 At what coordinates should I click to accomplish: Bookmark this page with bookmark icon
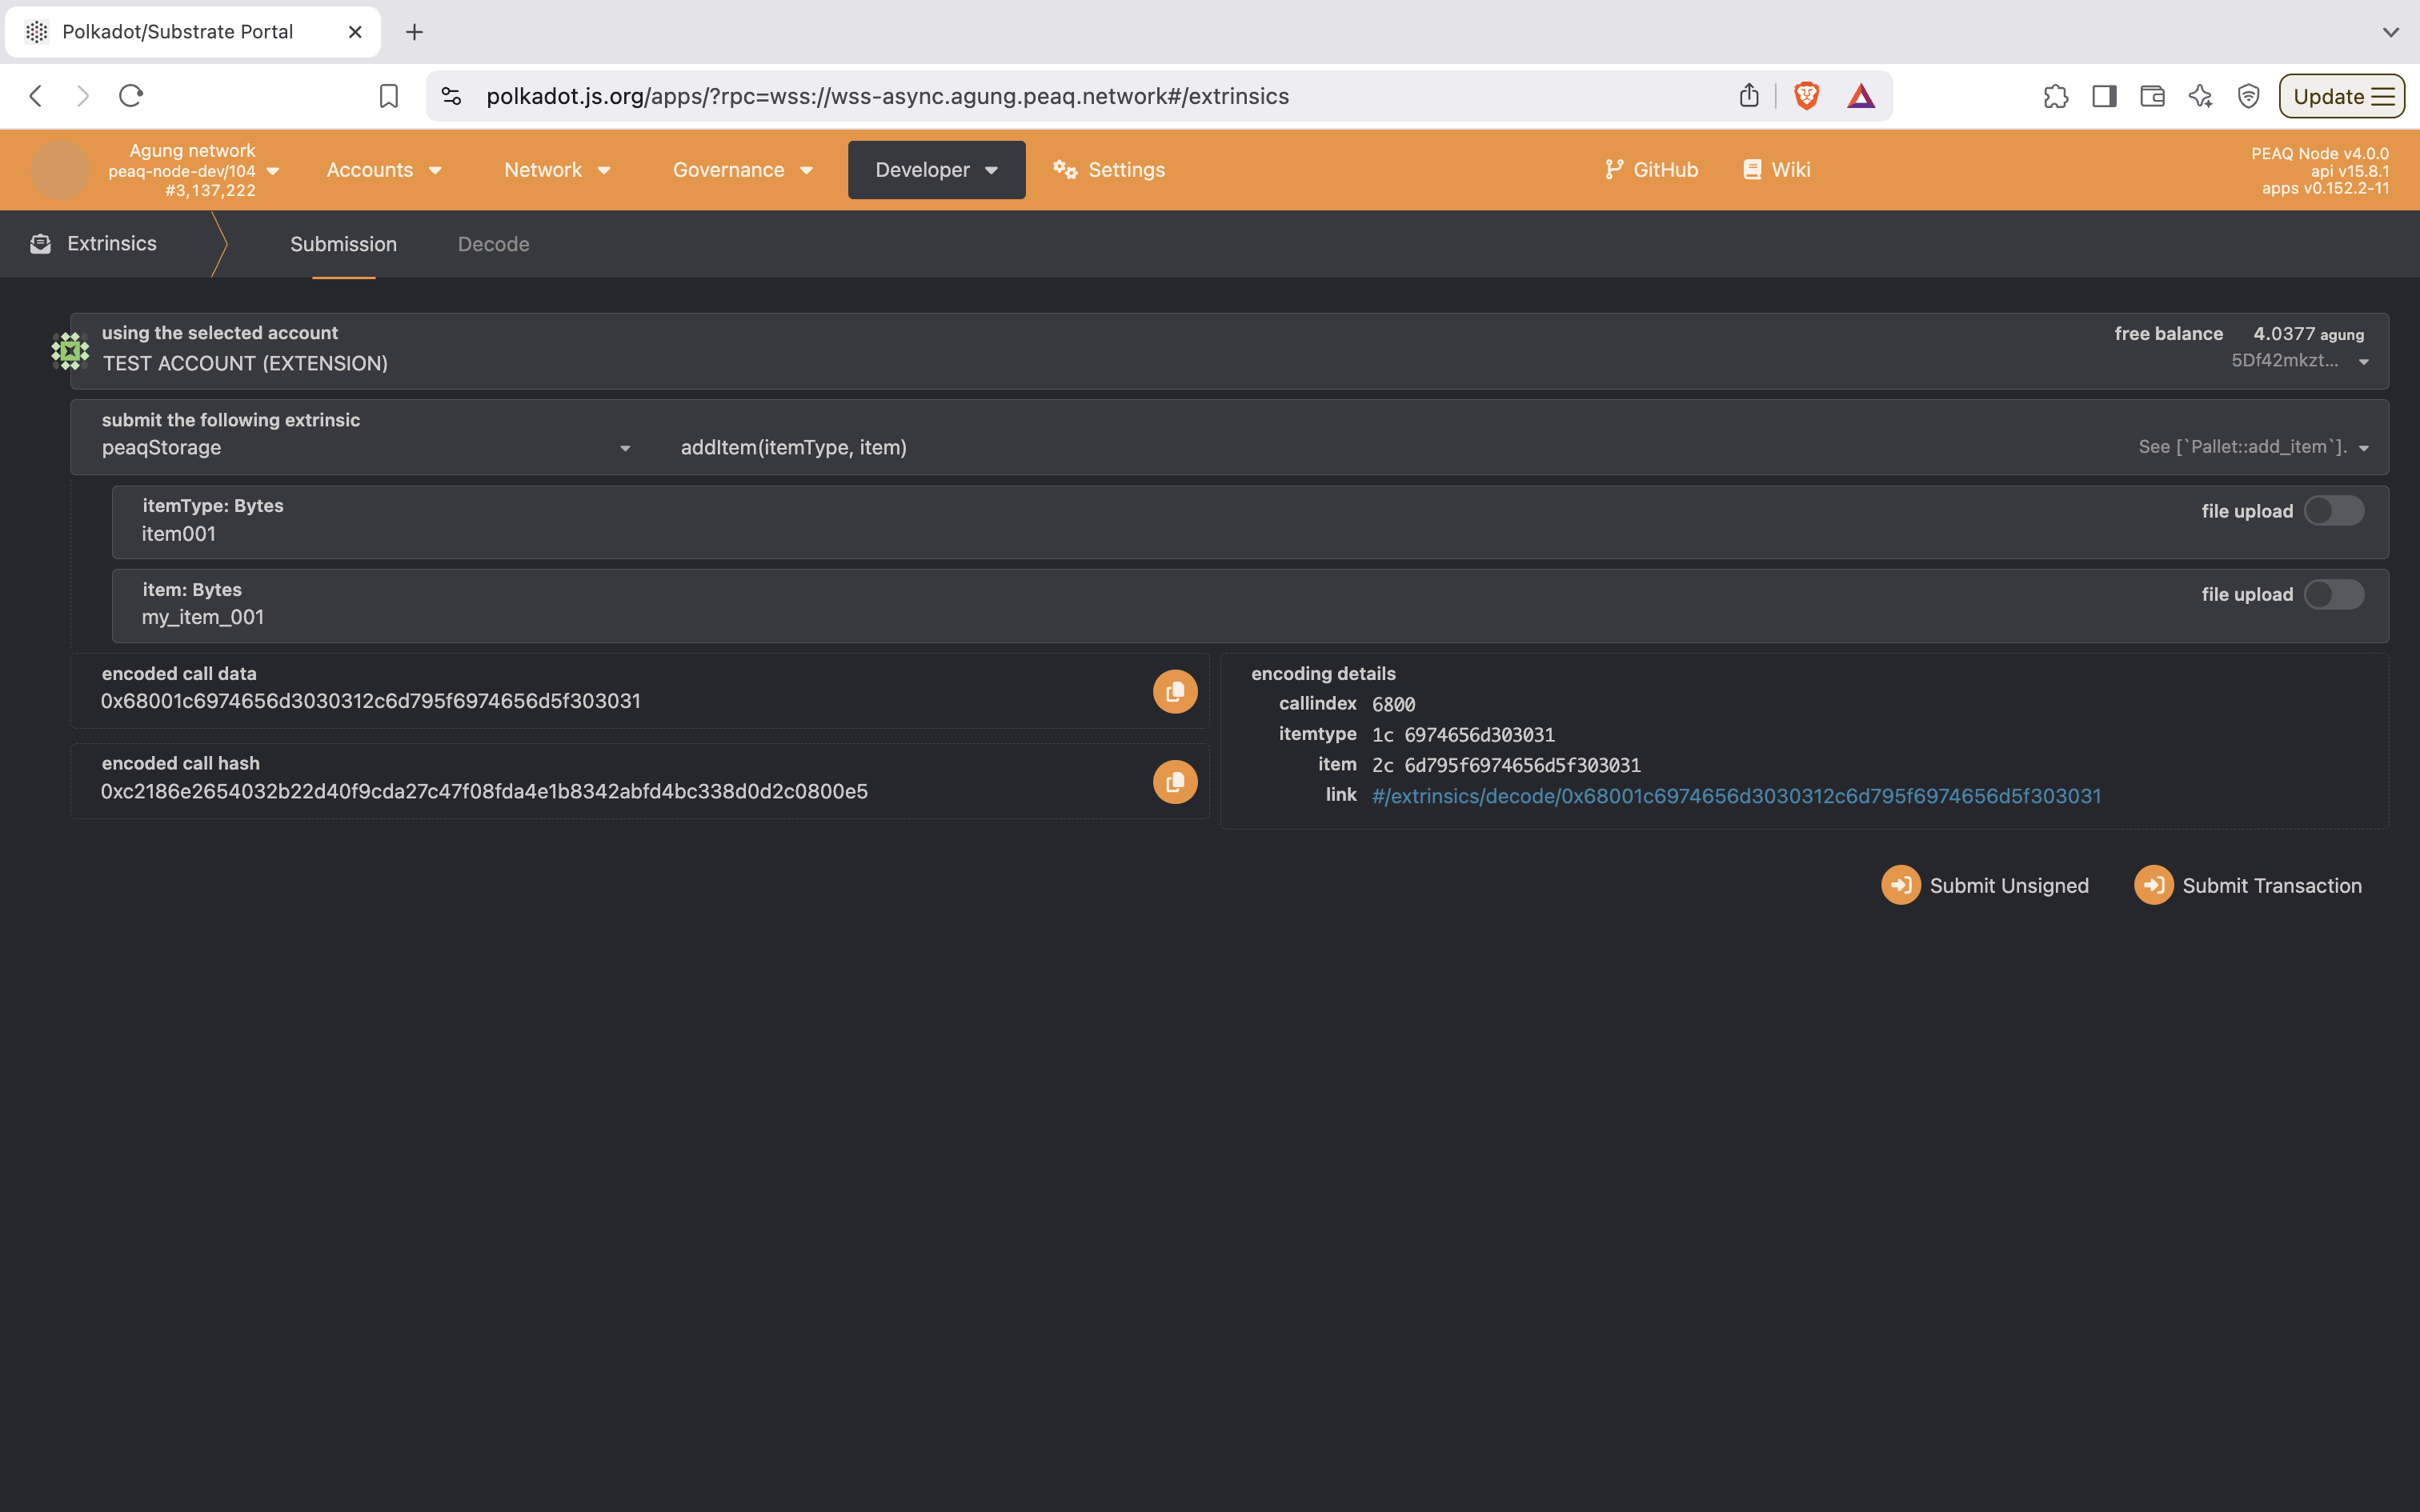389,96
